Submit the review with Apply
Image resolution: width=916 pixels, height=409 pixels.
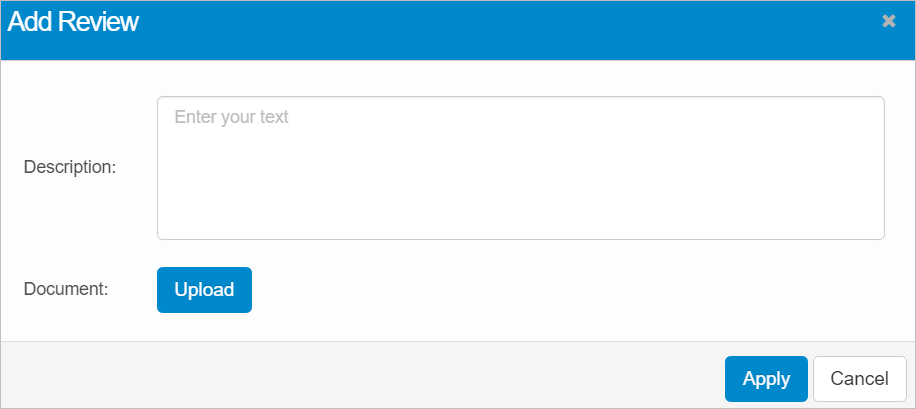pyautogui.click(x=766, y=379)
